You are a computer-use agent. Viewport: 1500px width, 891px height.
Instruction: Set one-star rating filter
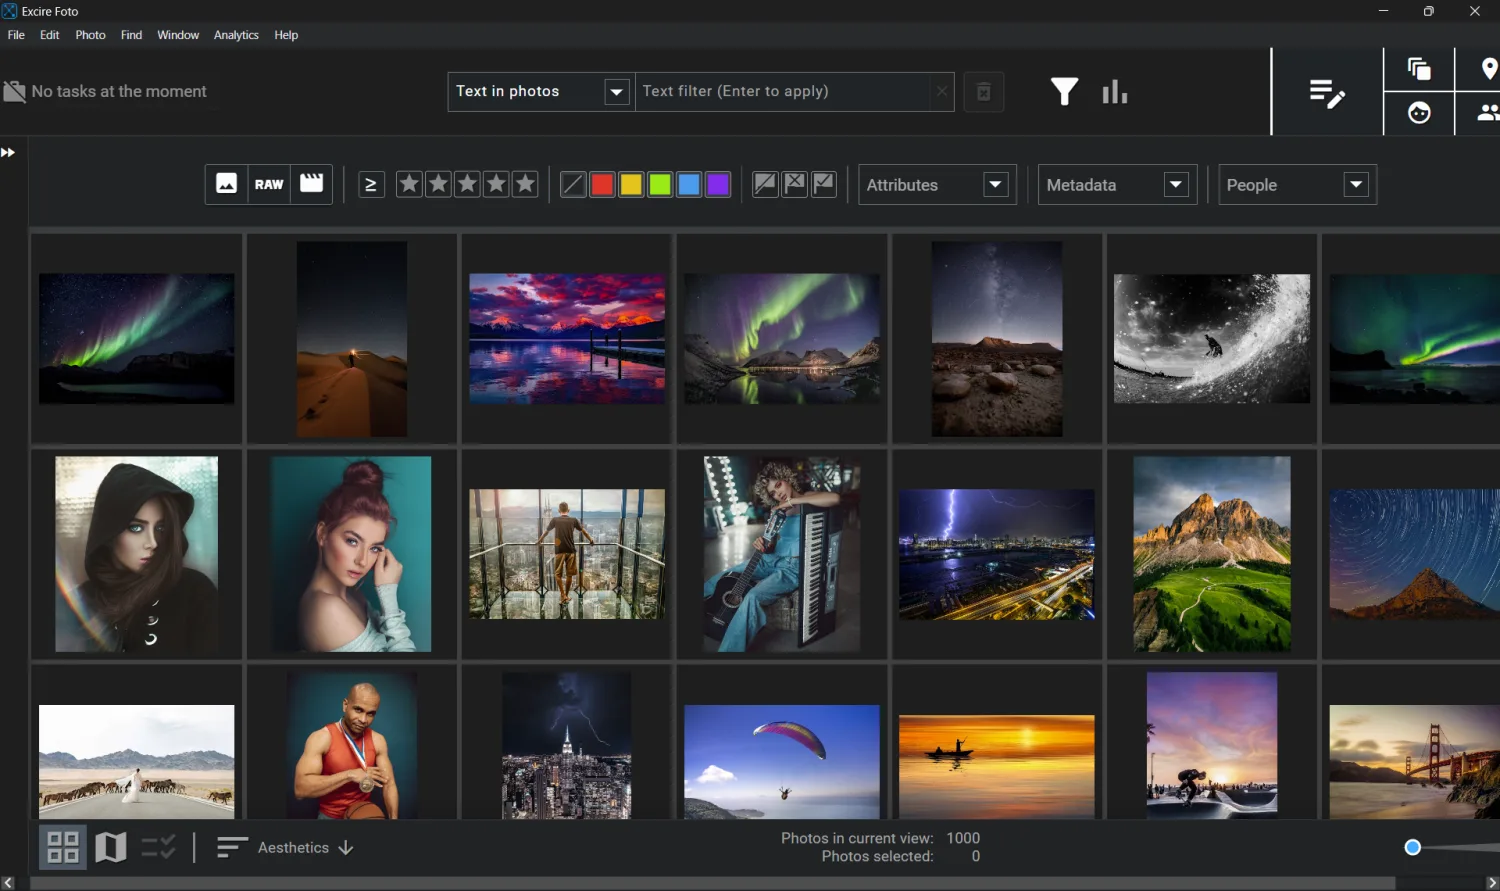pyautogui.click(x=409, y=184)
